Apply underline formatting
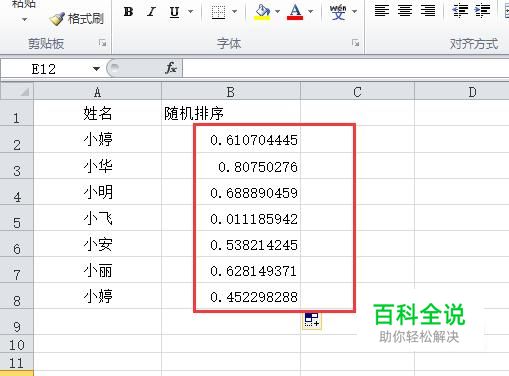509x376 pixels. coord(174,12)
